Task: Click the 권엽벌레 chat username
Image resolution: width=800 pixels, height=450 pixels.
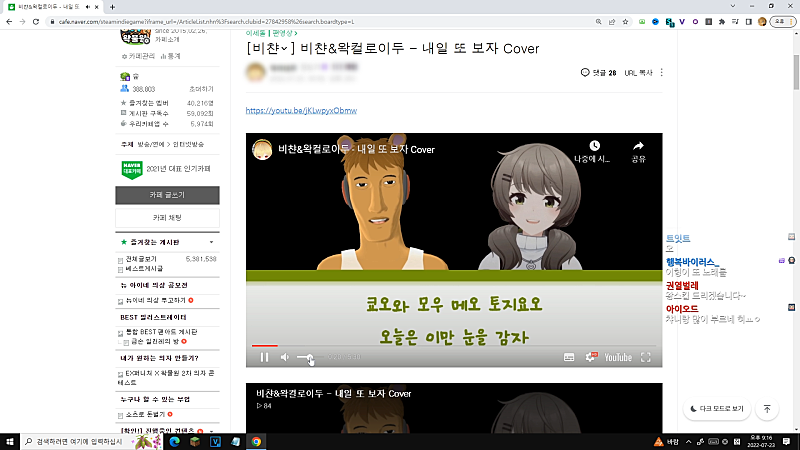Action: (x=682, y=285)
